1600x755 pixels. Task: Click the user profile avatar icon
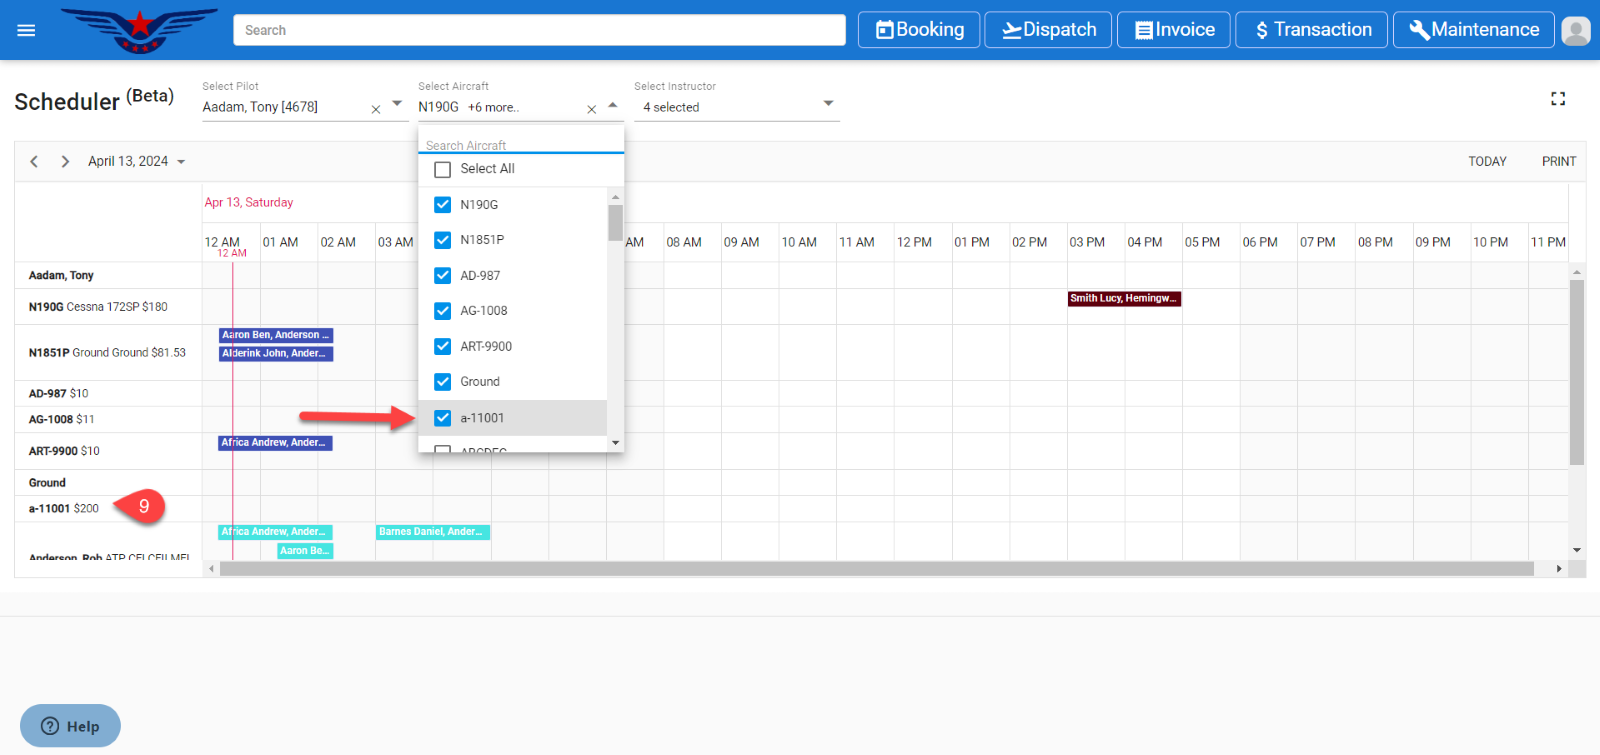tap(1576, 31)
